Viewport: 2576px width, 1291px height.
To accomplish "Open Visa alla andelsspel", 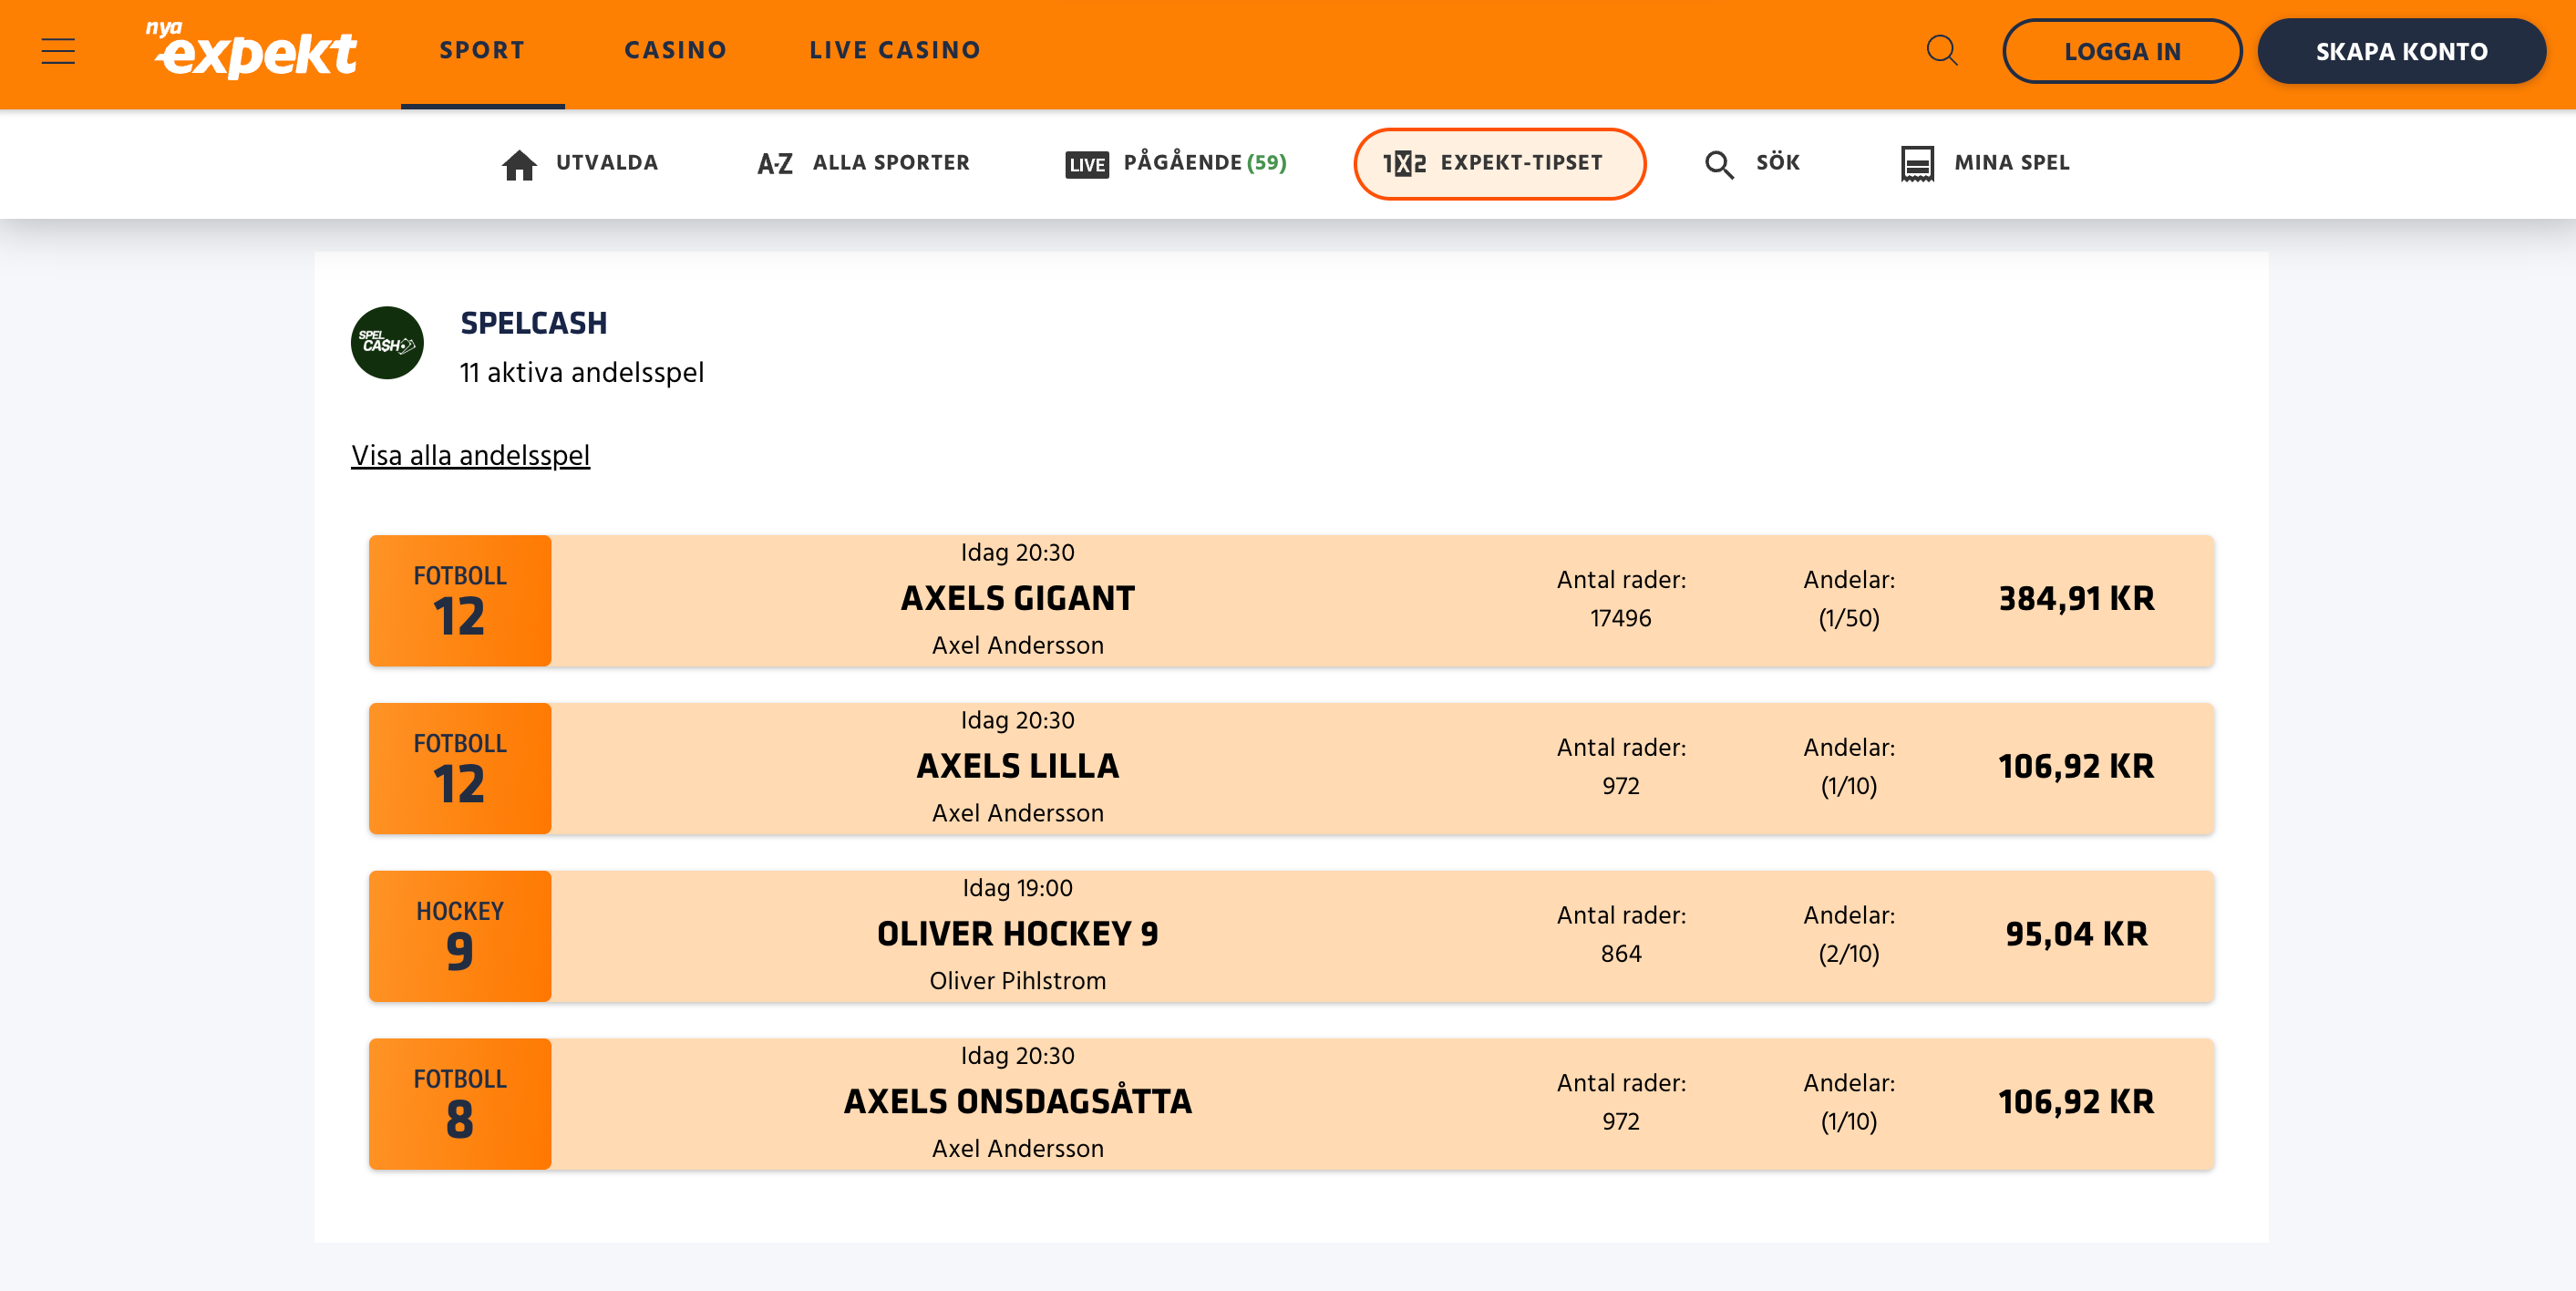I will pyautogui.click(x=470, y=455).
